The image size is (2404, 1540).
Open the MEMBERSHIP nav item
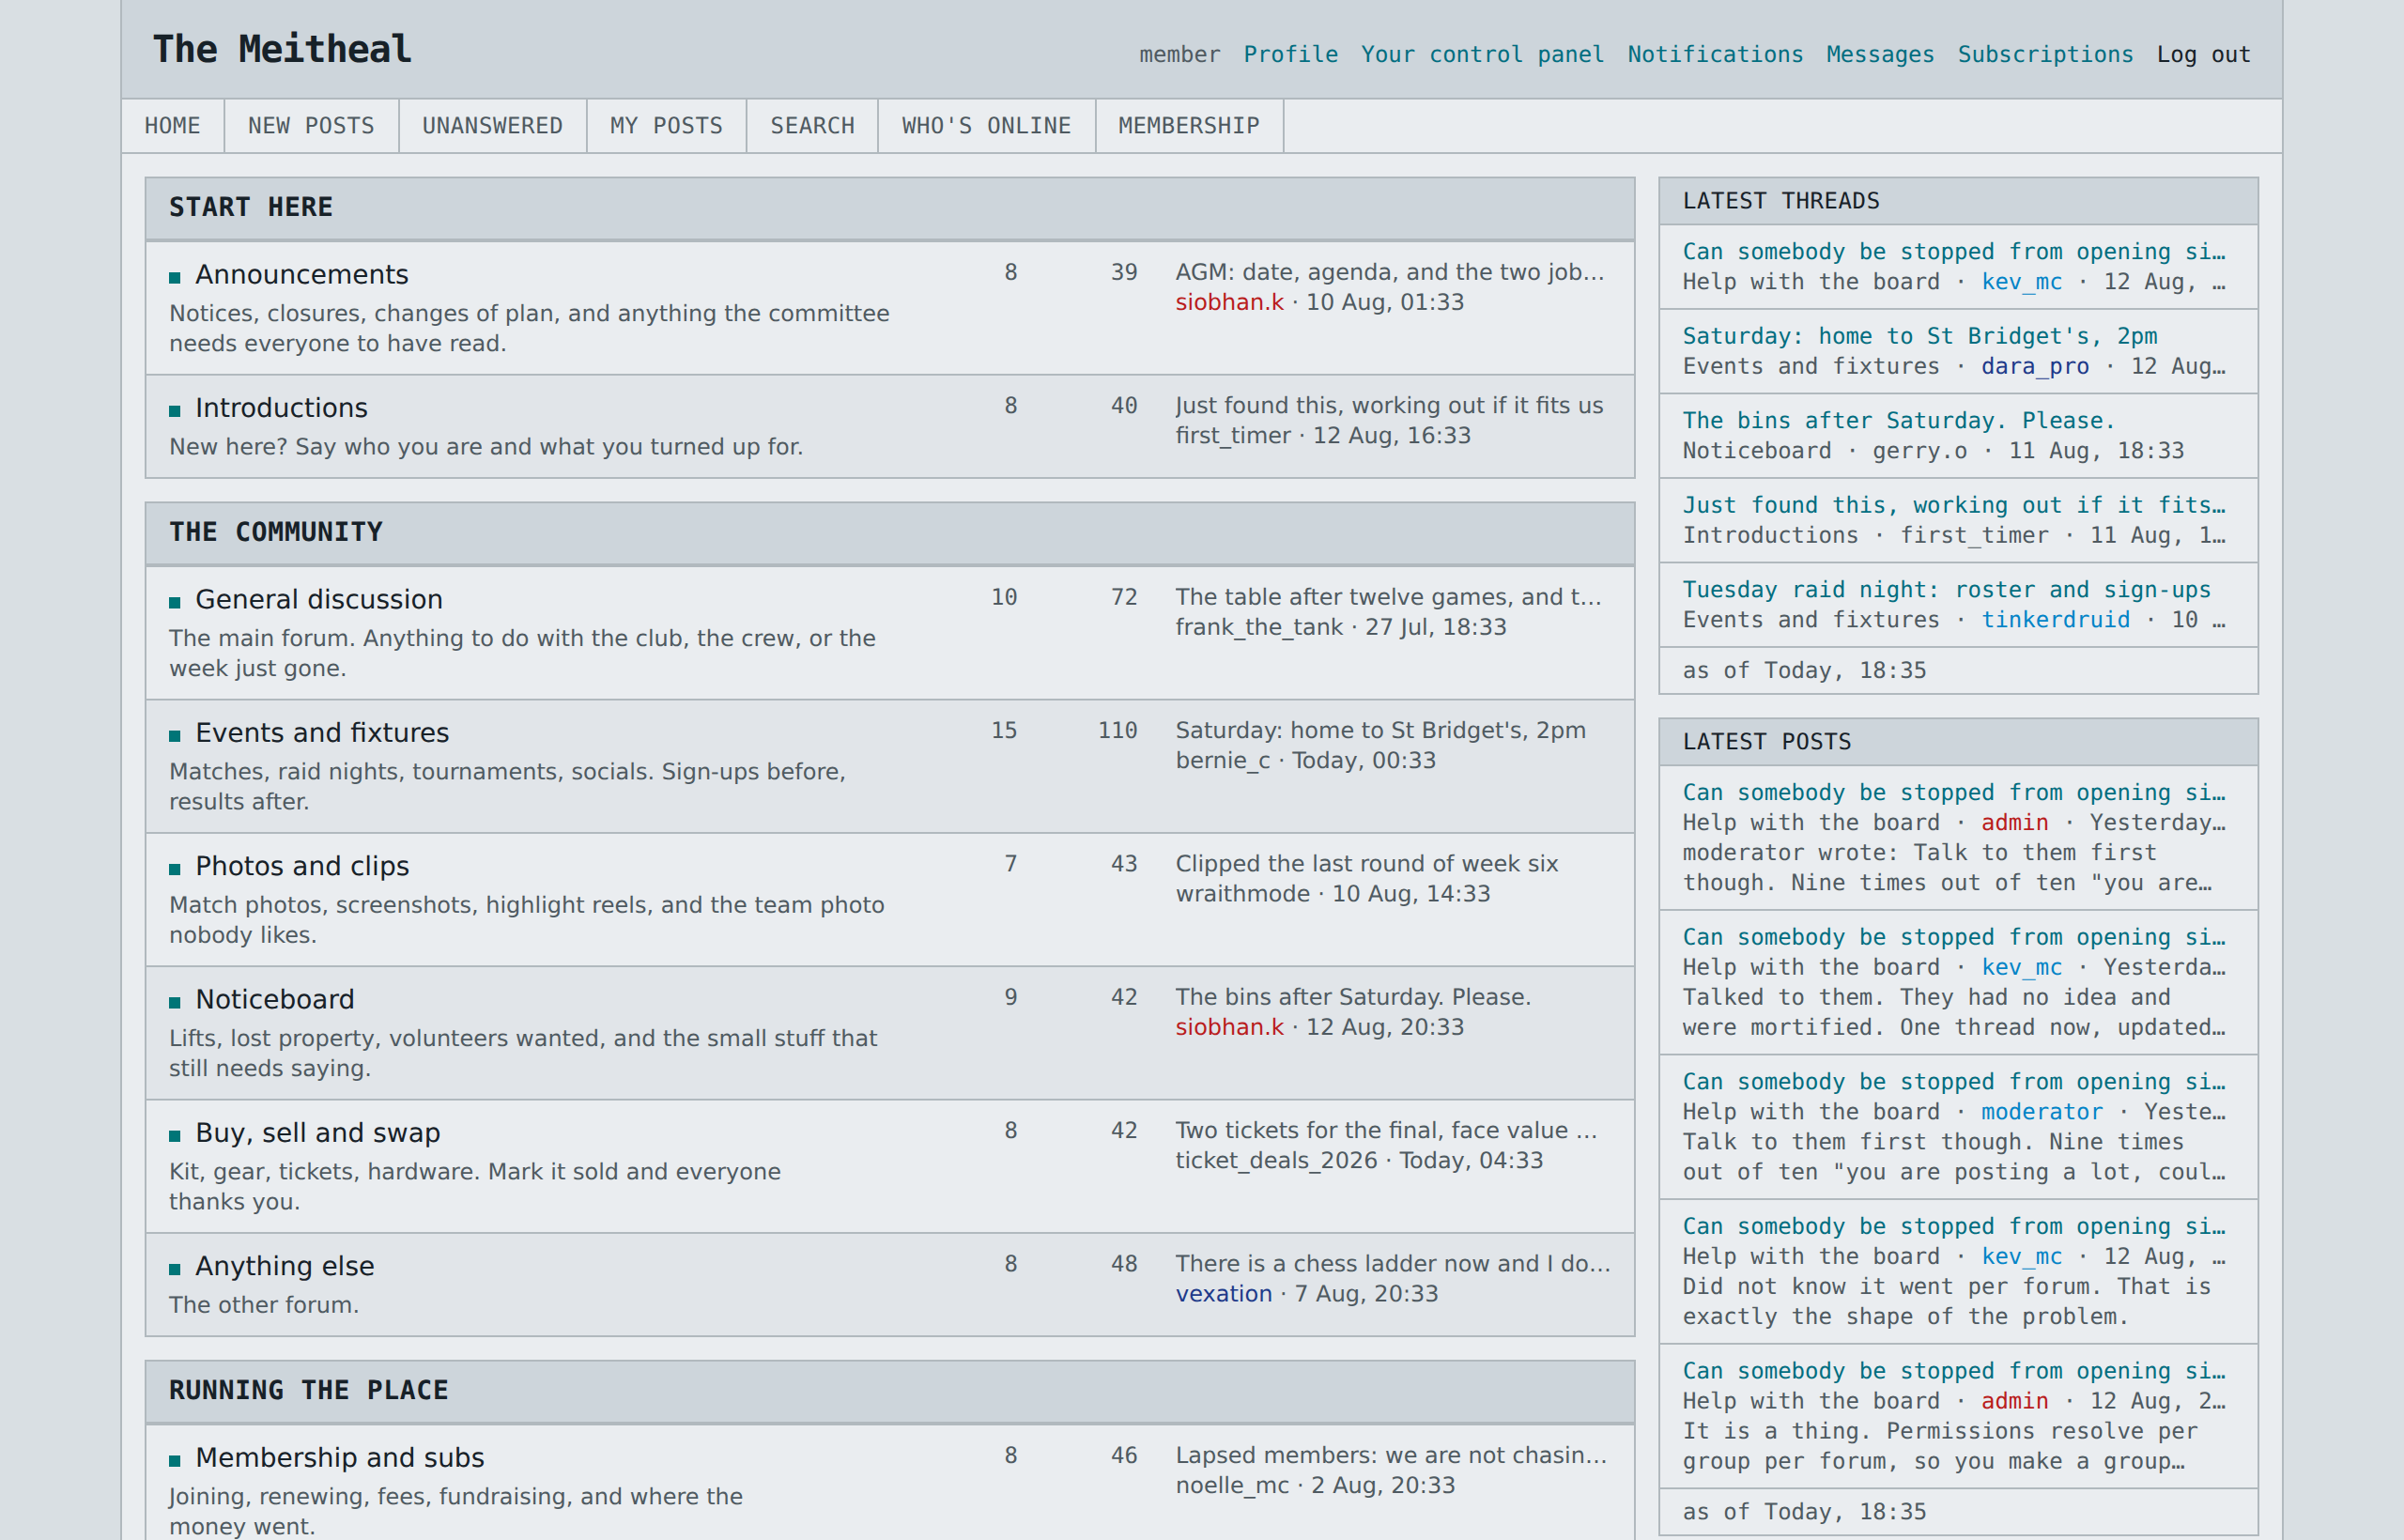click(1189, 126)
